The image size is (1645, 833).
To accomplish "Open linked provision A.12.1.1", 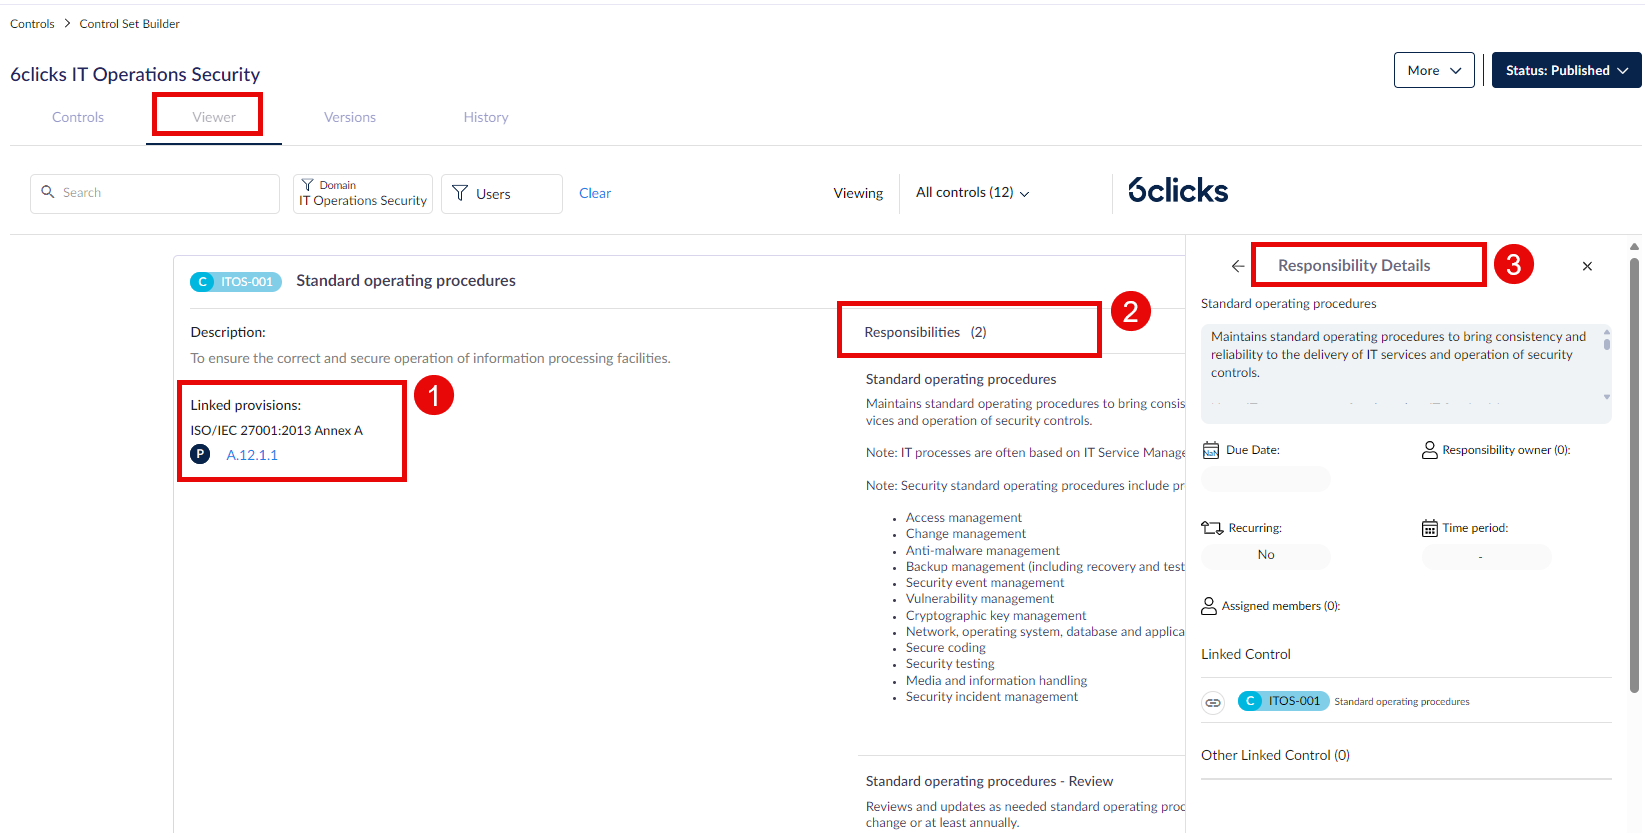I will pyautogui.click(x=252, y=455).
